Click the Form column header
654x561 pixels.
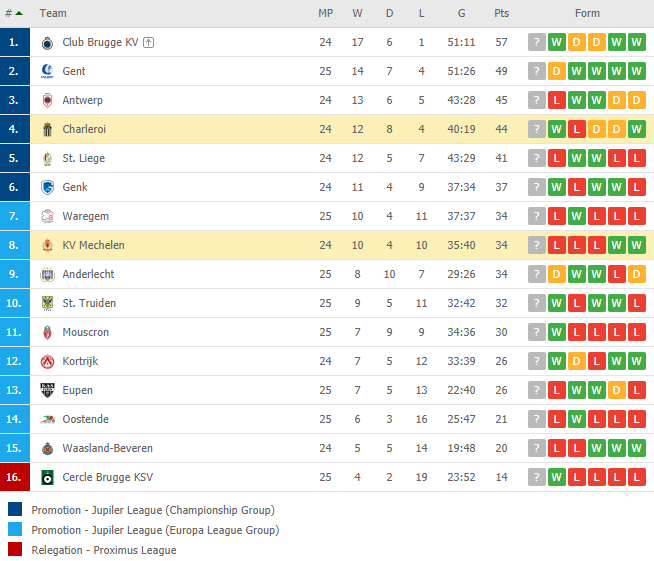587,13
